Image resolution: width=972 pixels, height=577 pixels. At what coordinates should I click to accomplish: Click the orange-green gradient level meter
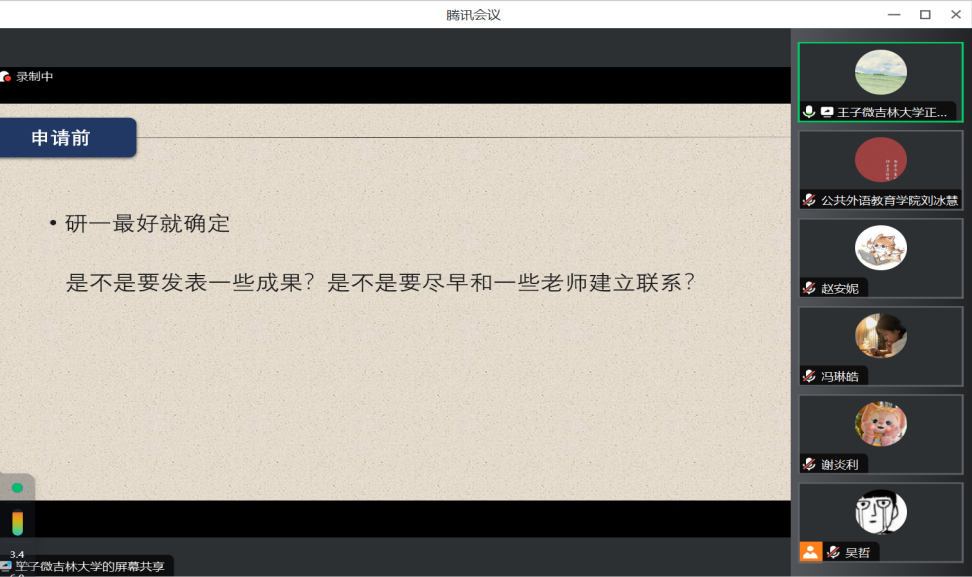17,523
